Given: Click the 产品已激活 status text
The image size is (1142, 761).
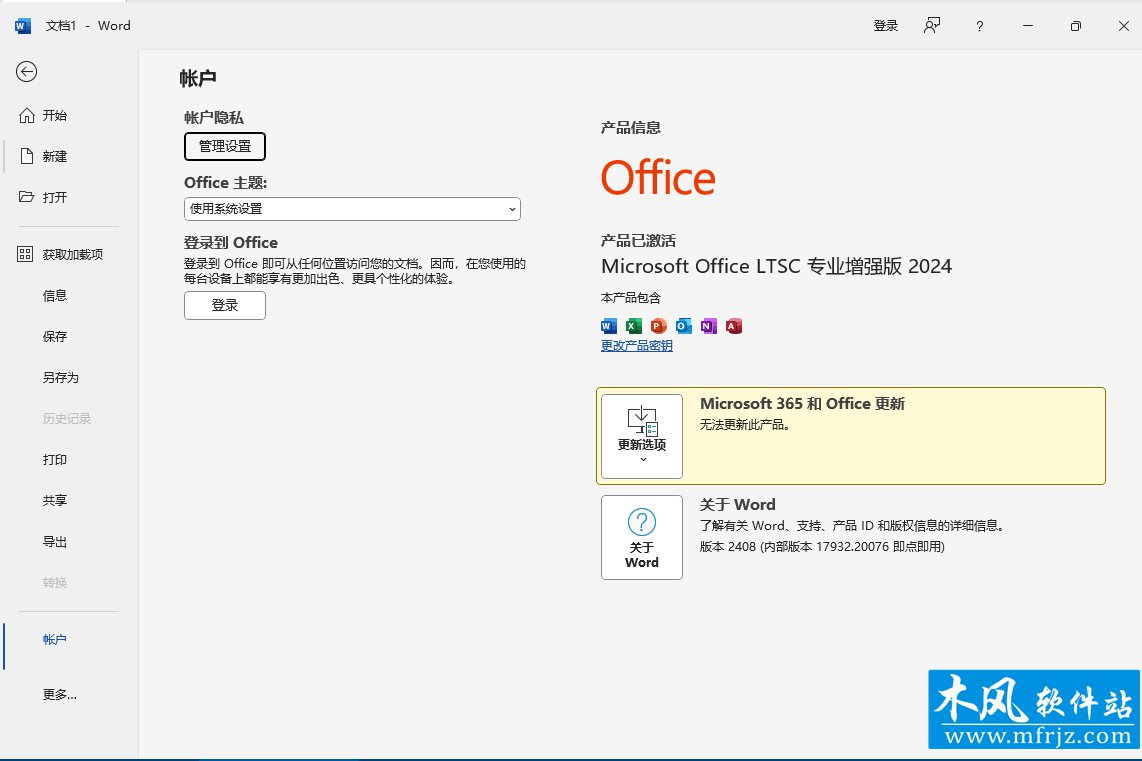Looking at the screenshot, I should tap(638, 241).
